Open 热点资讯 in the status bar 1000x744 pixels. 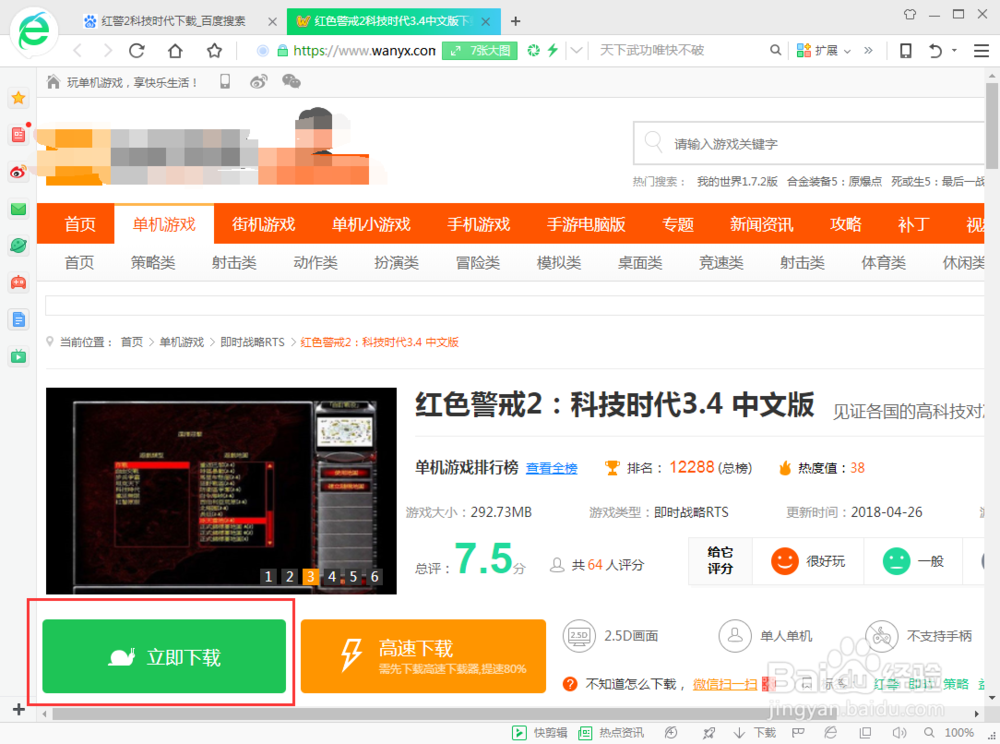pyautogui.click(x=611, y=733)
